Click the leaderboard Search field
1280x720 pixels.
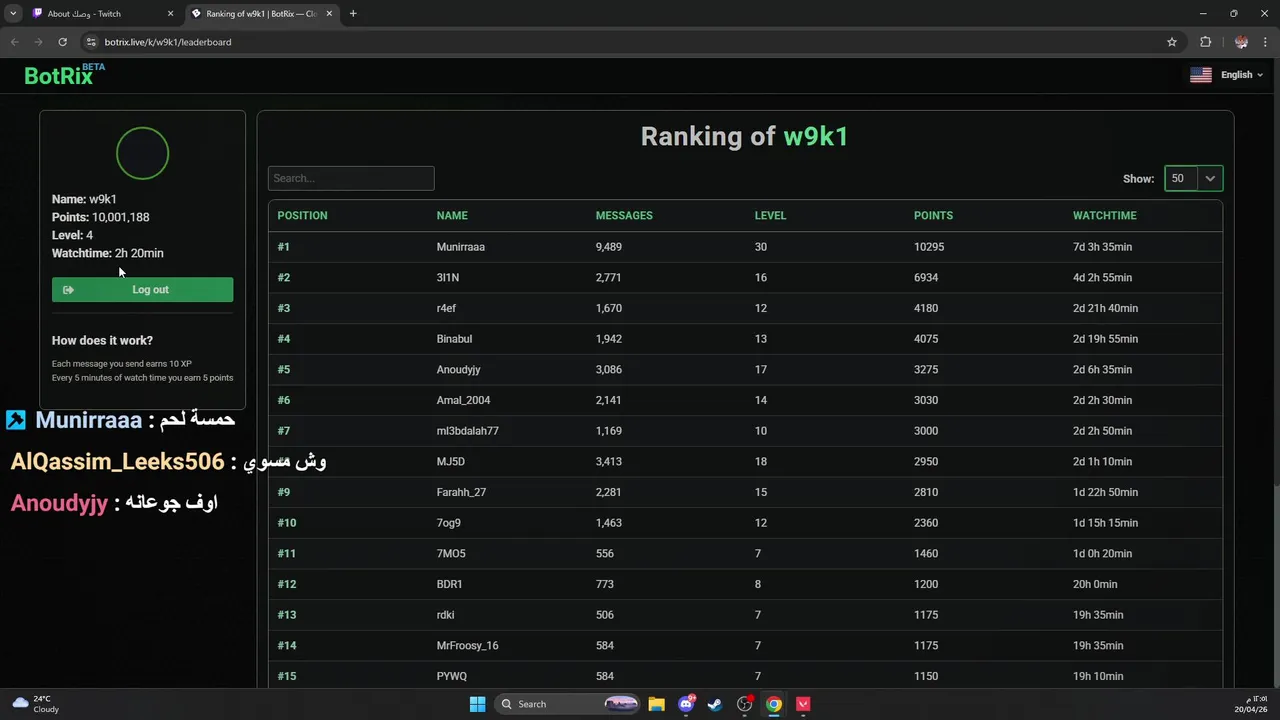coord(351,178)
